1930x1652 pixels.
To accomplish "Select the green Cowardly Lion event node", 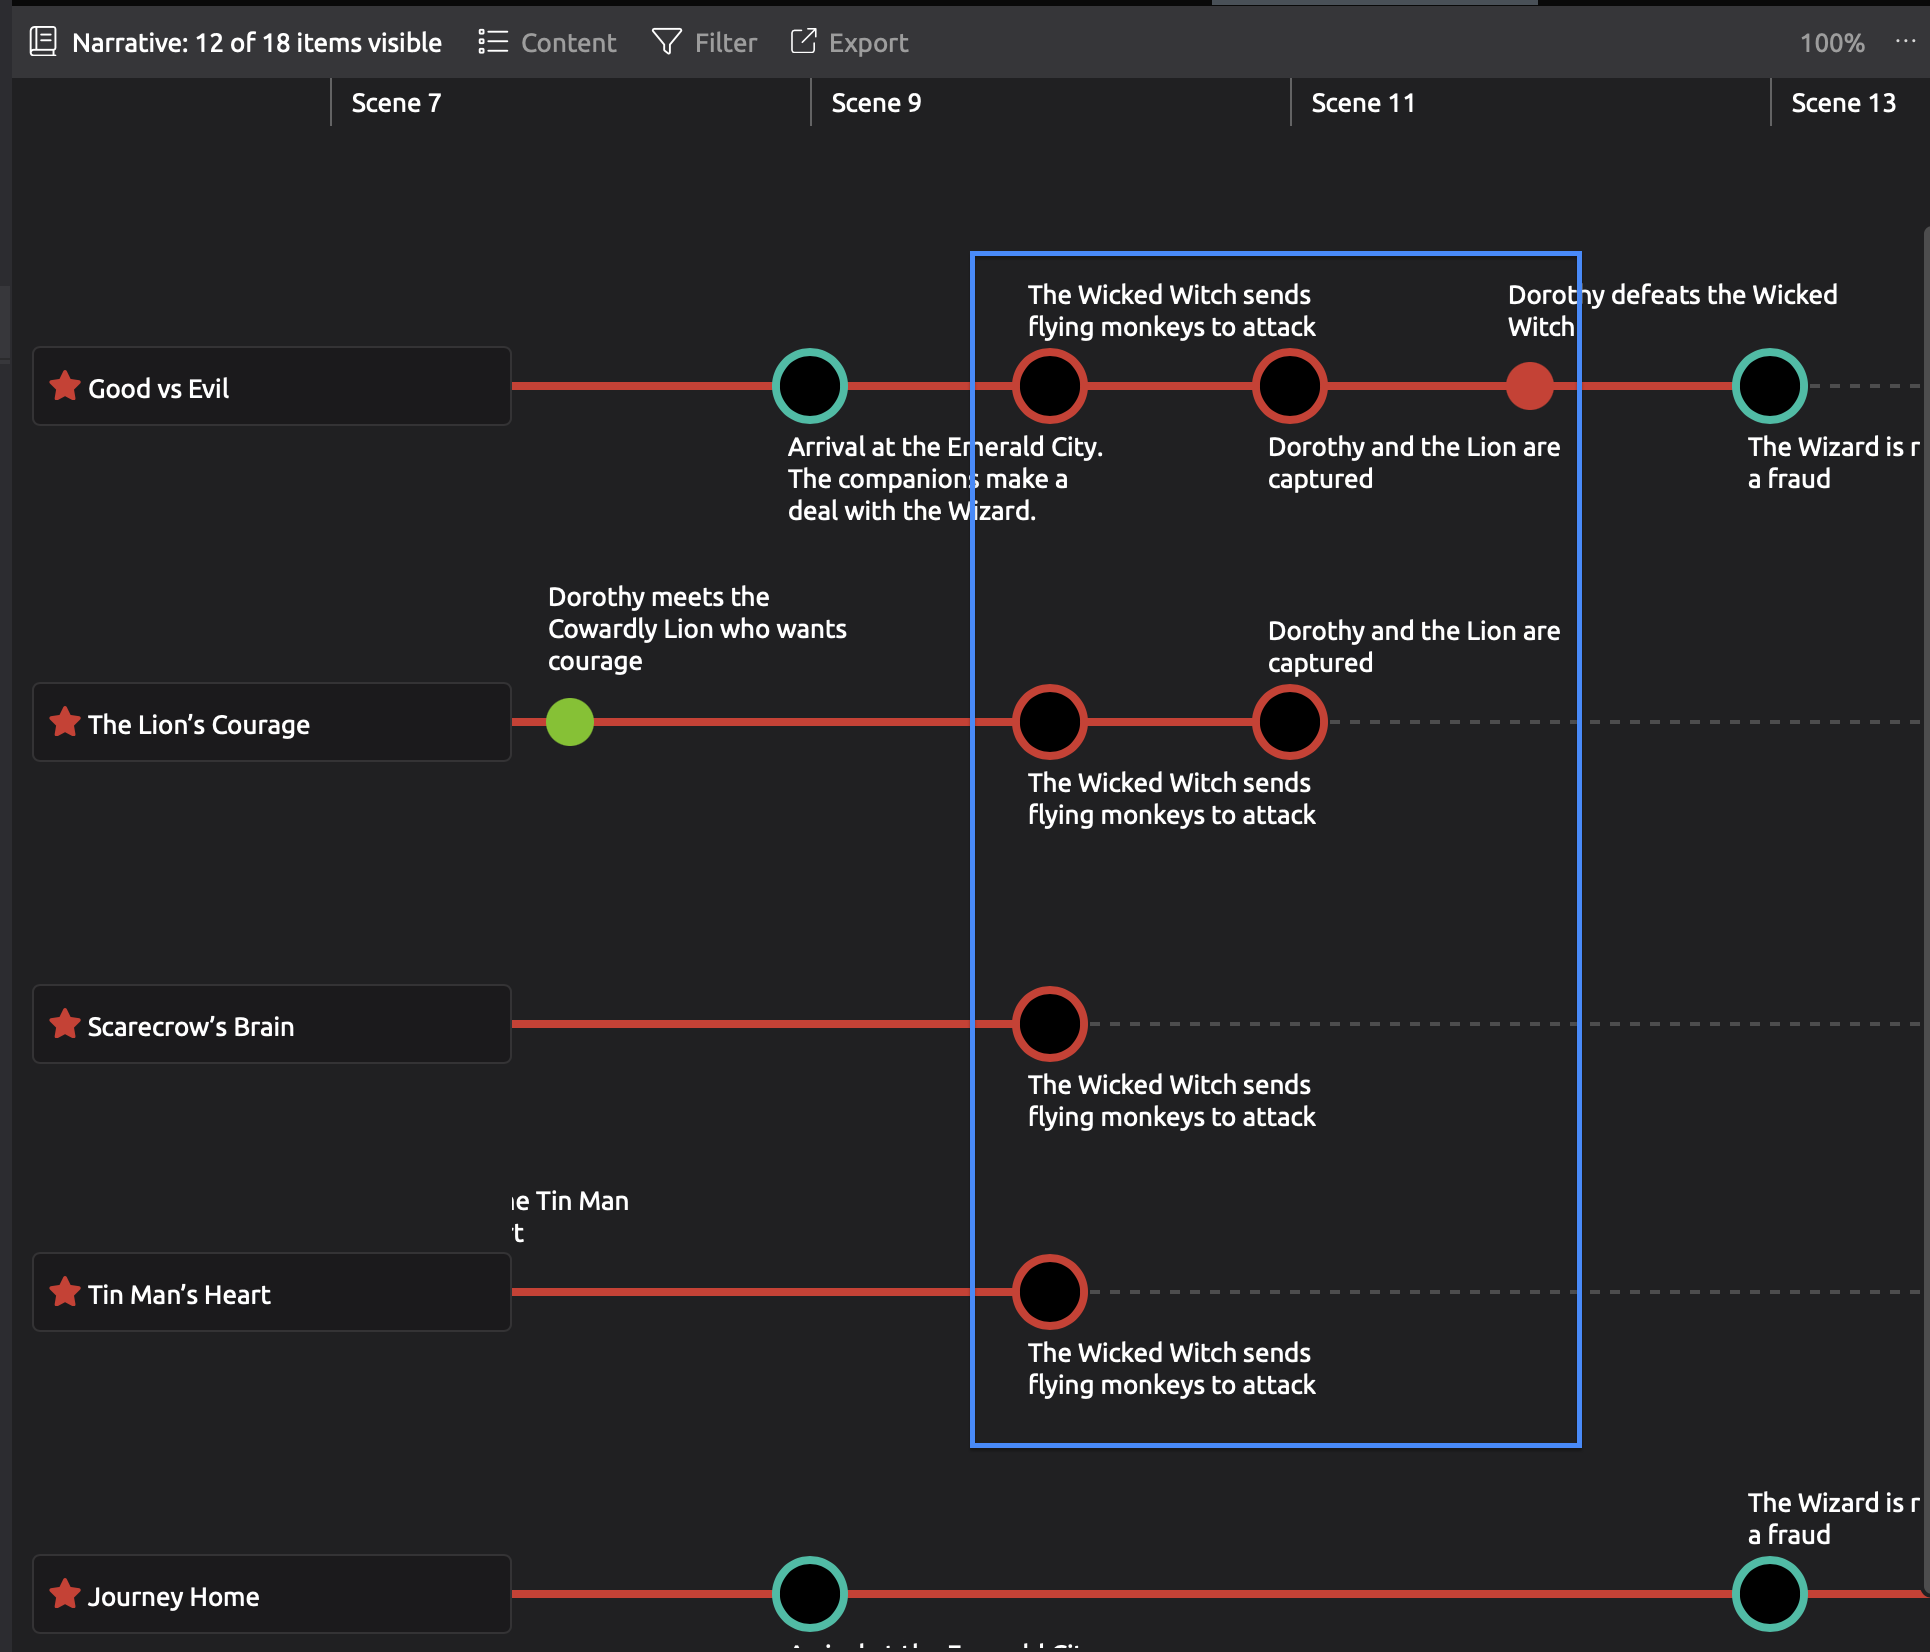I will (x=570, y=722).
